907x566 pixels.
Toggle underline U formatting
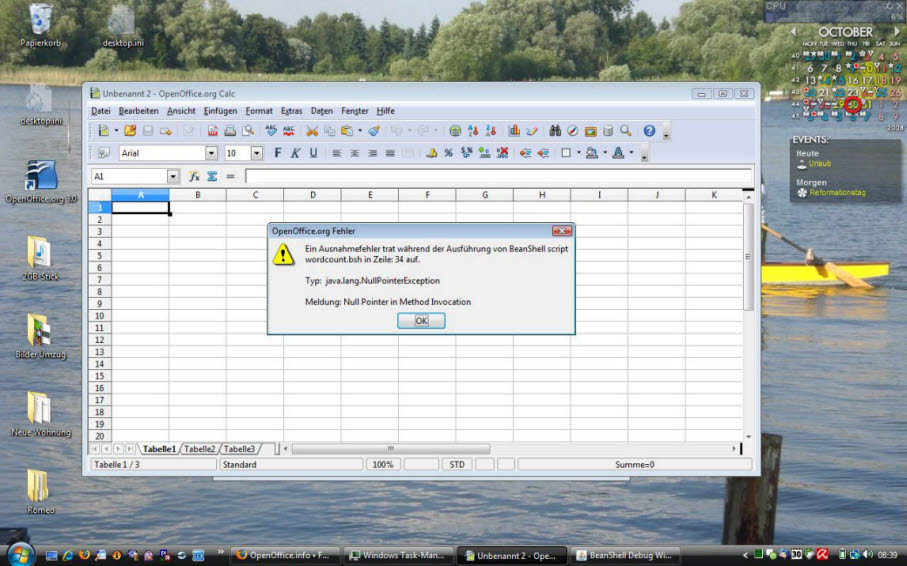pos(313,153)
